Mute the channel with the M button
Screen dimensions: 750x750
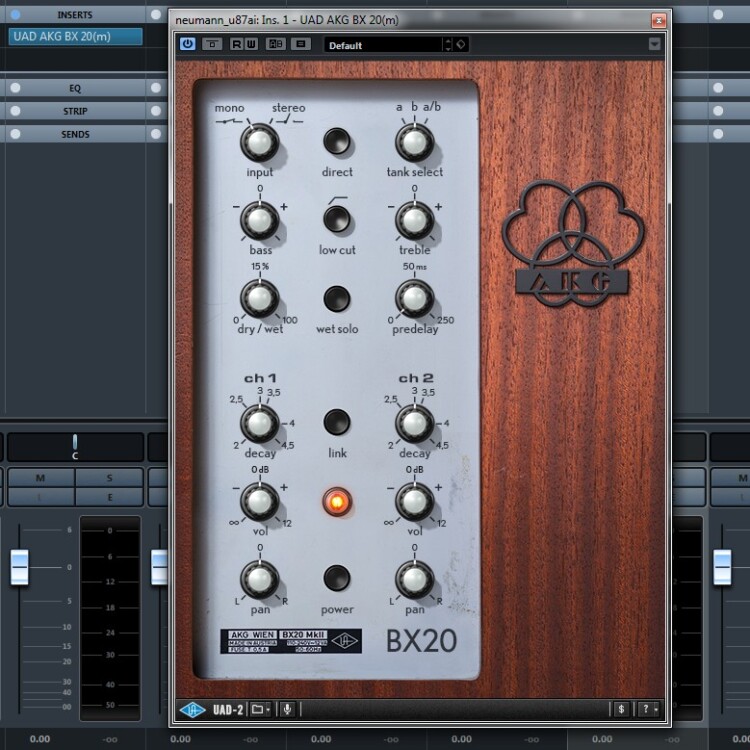pos(41,478)
